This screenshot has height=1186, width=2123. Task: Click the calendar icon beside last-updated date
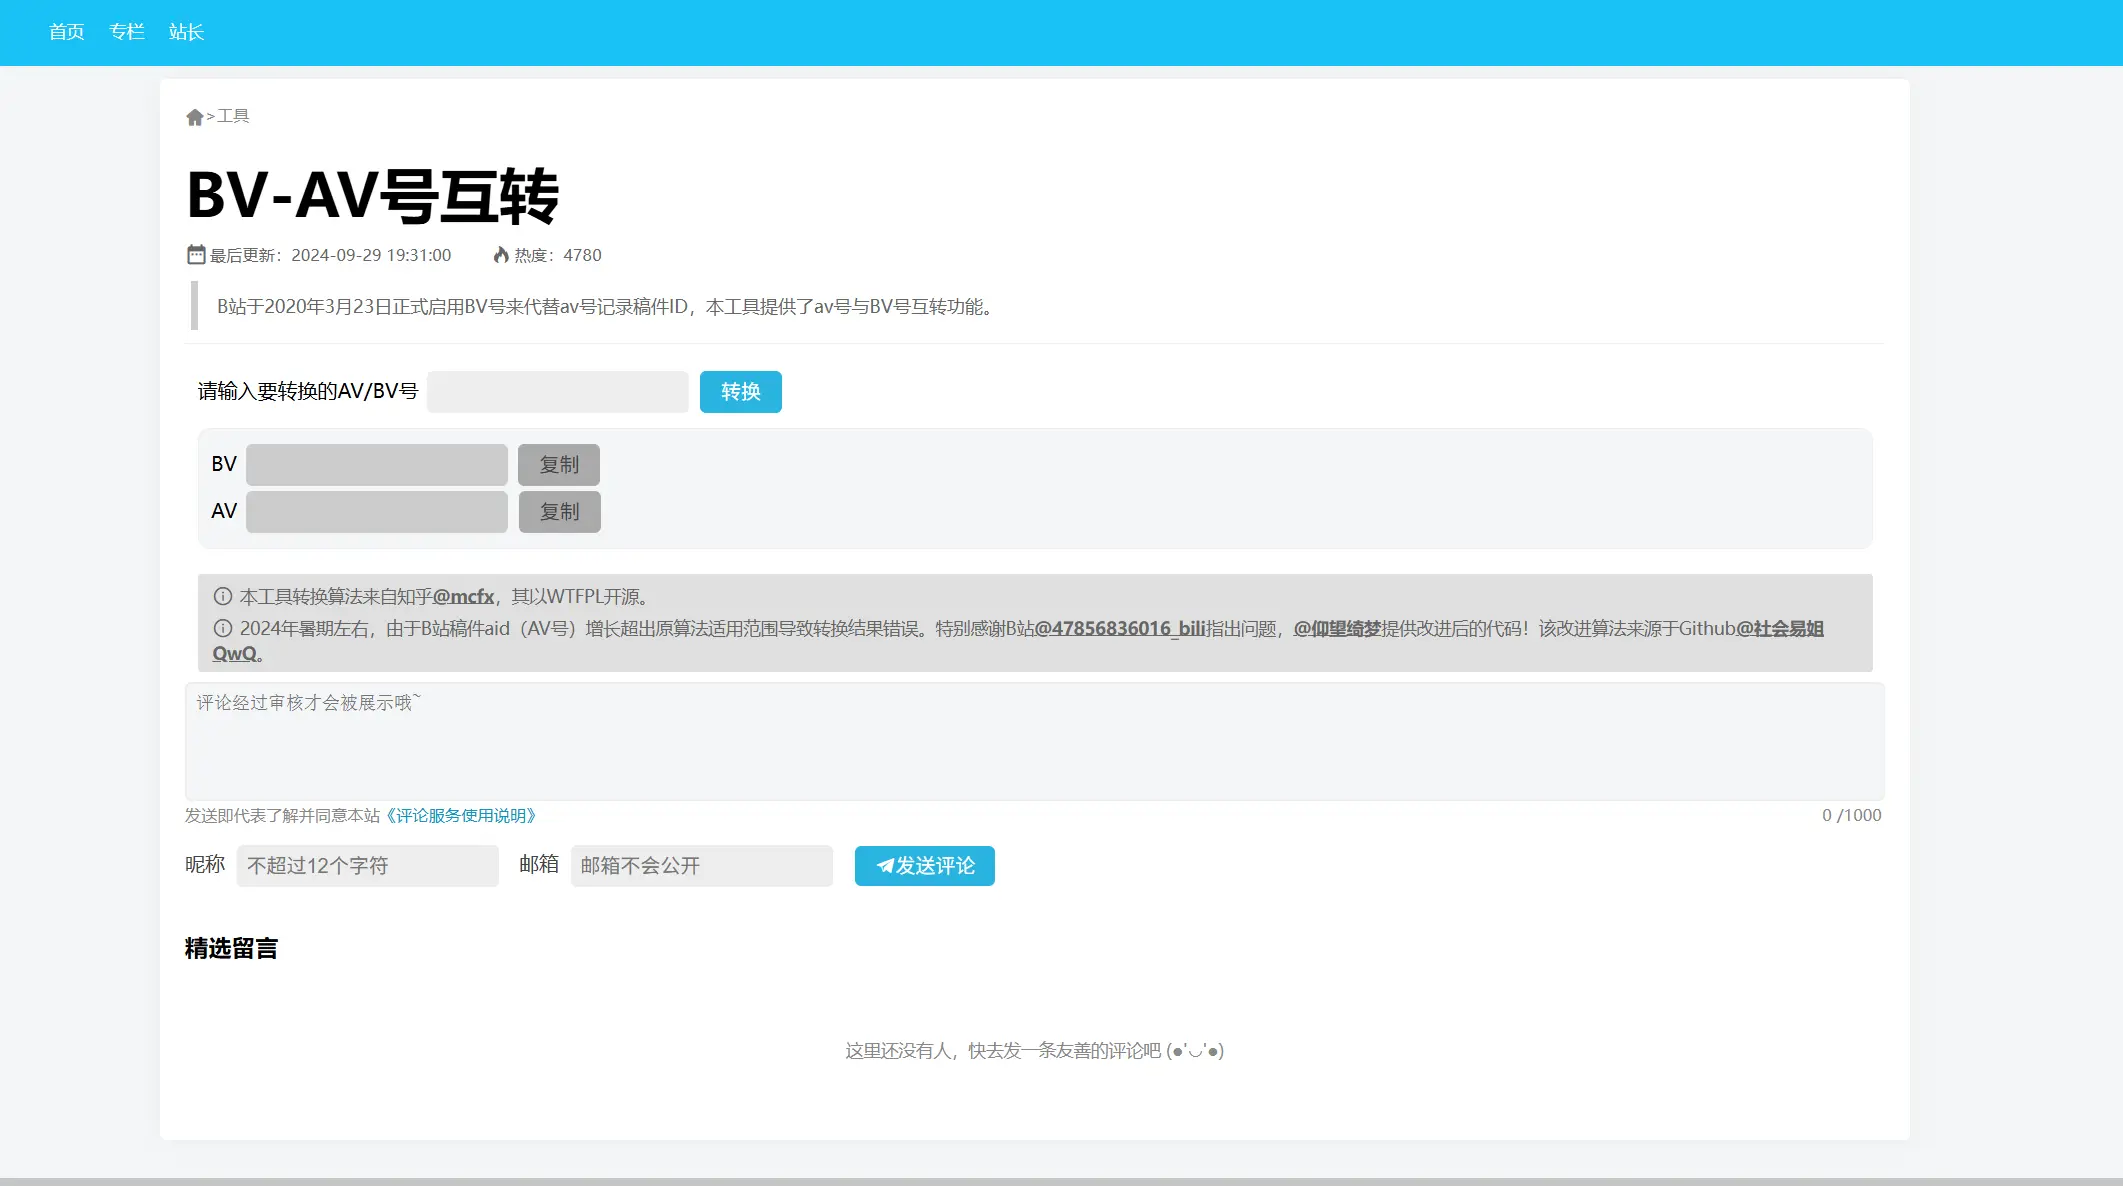[196, 255]
